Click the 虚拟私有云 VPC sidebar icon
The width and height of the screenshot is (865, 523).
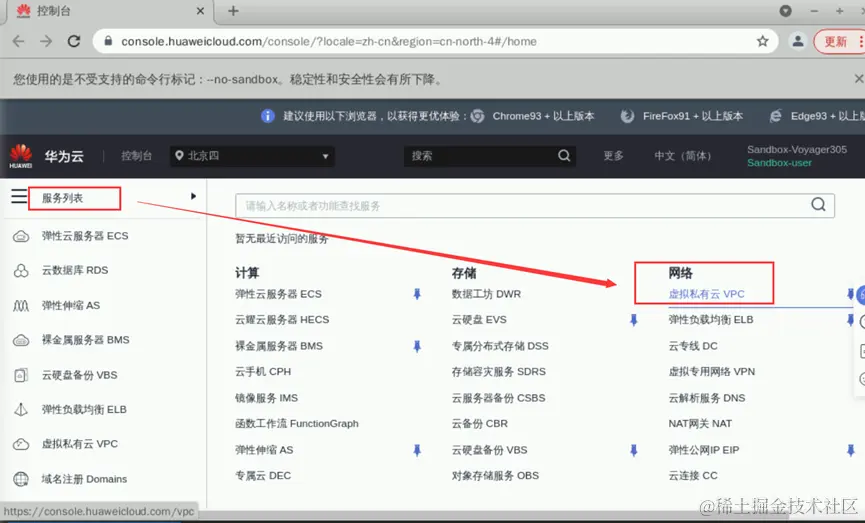point(21,444)
